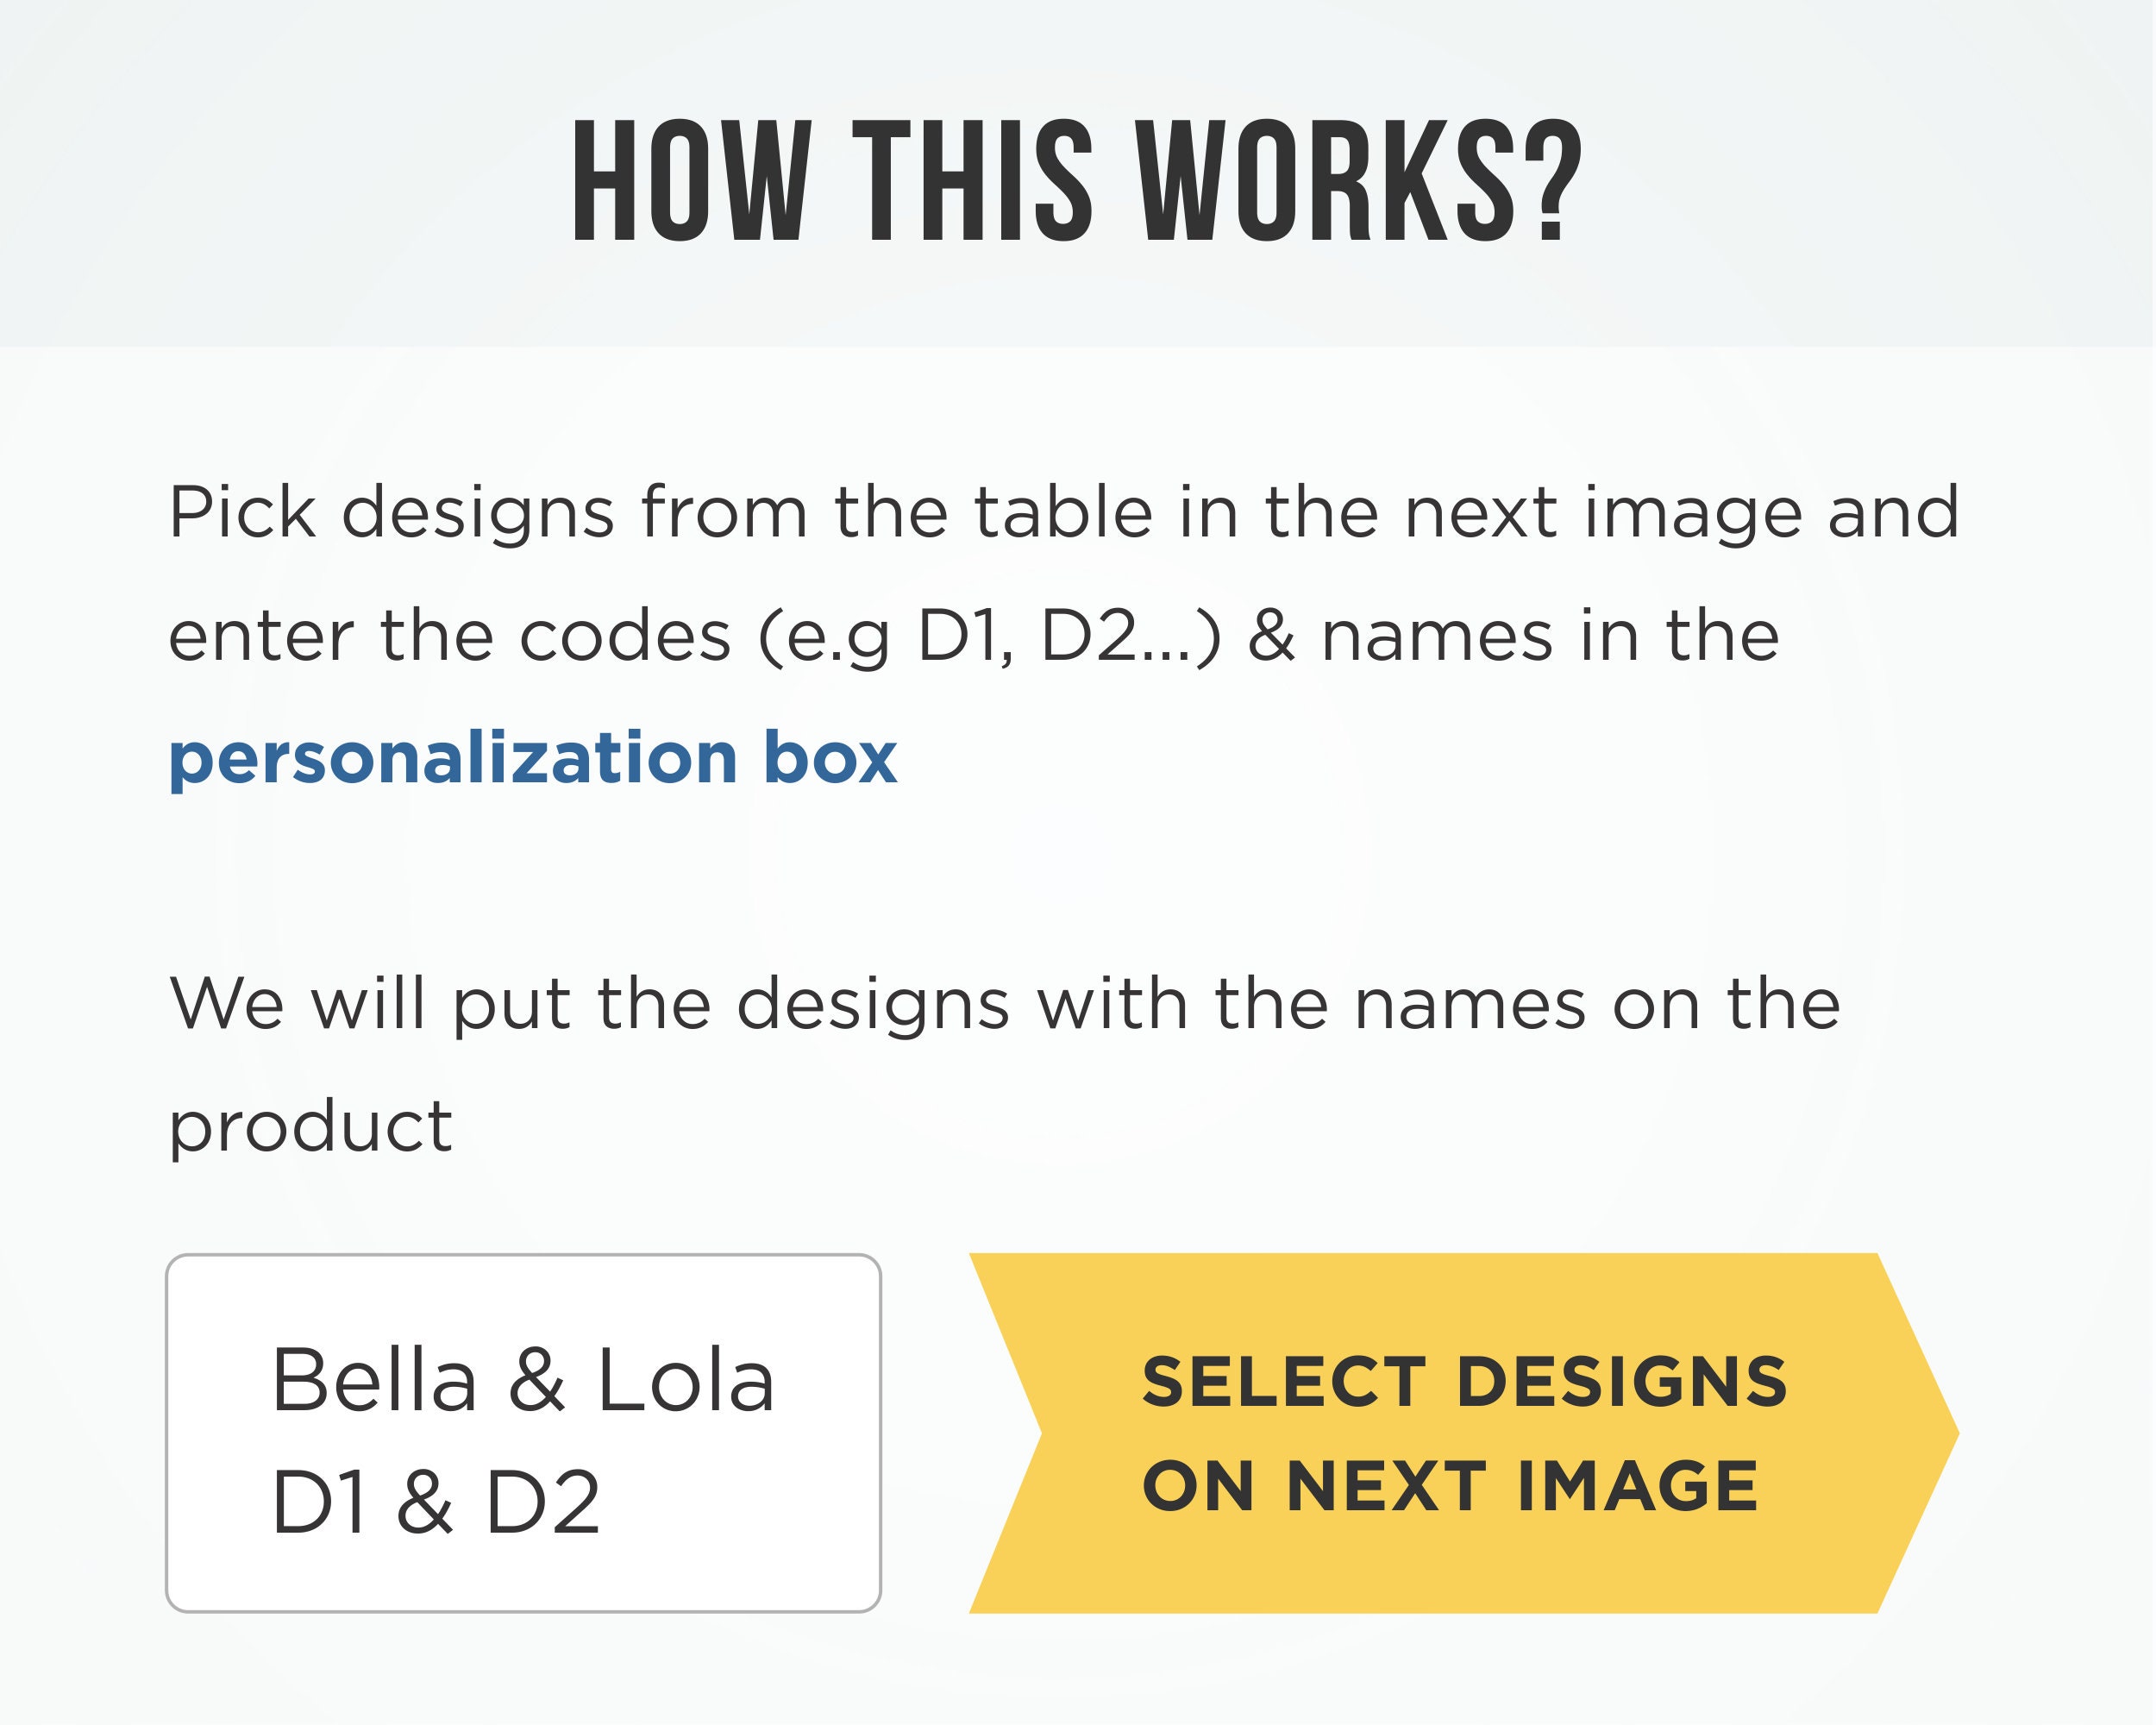Select the D1 & D2 codes line
The height and width of the screenshot is (1725, 2156).
point(436,1502)
